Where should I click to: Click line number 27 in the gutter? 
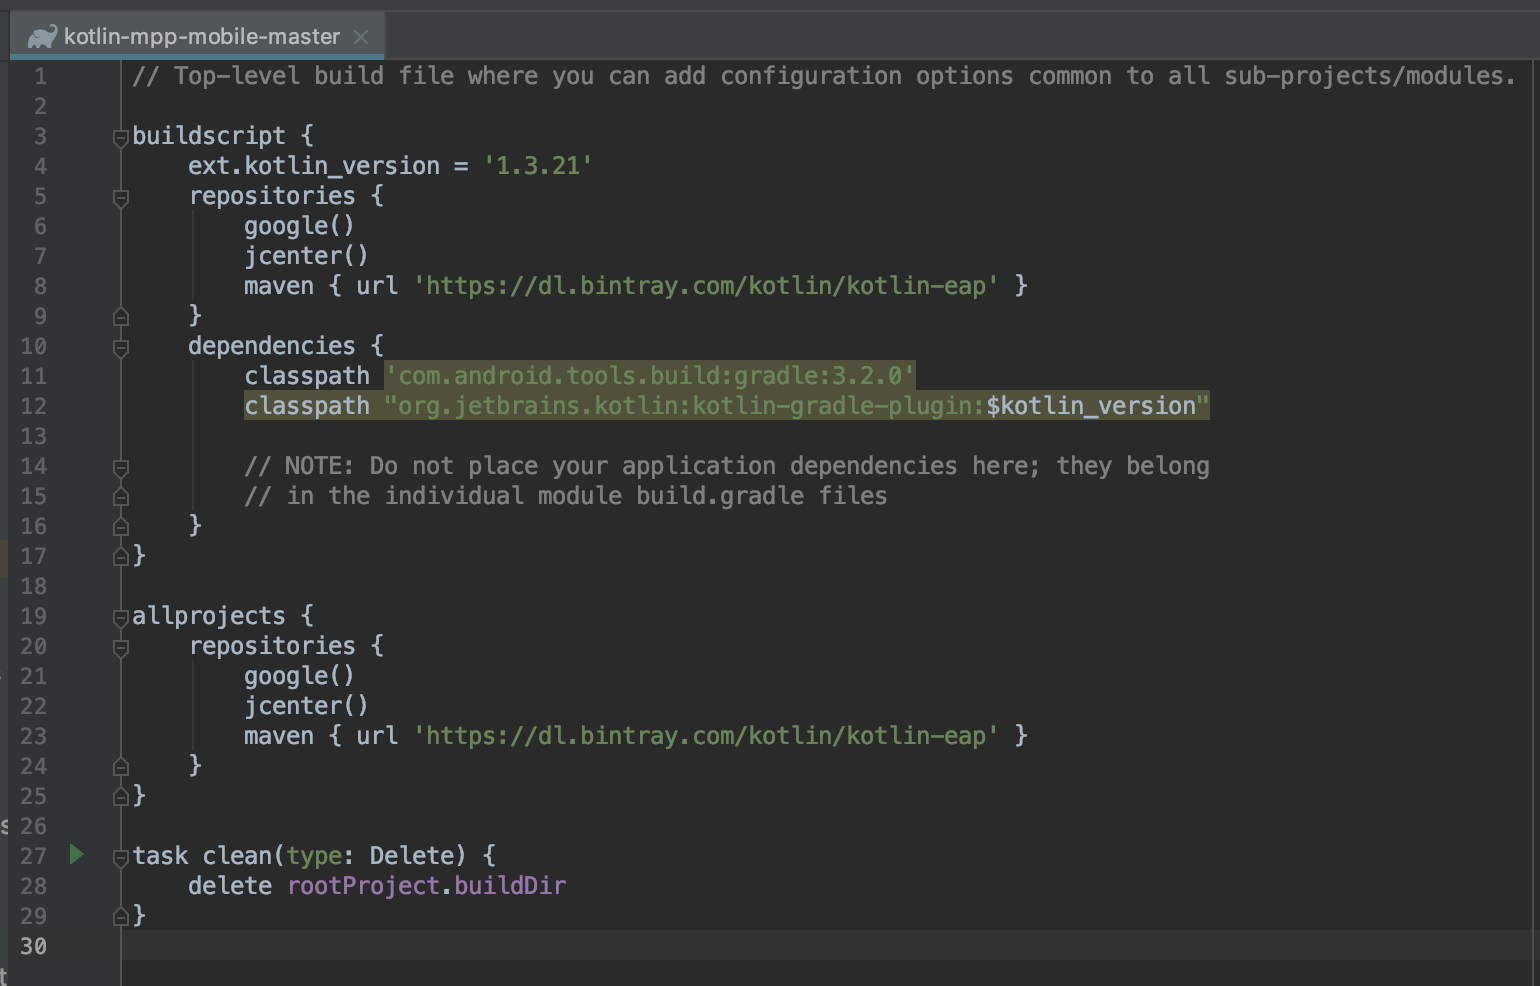click(x=33, y=856)
